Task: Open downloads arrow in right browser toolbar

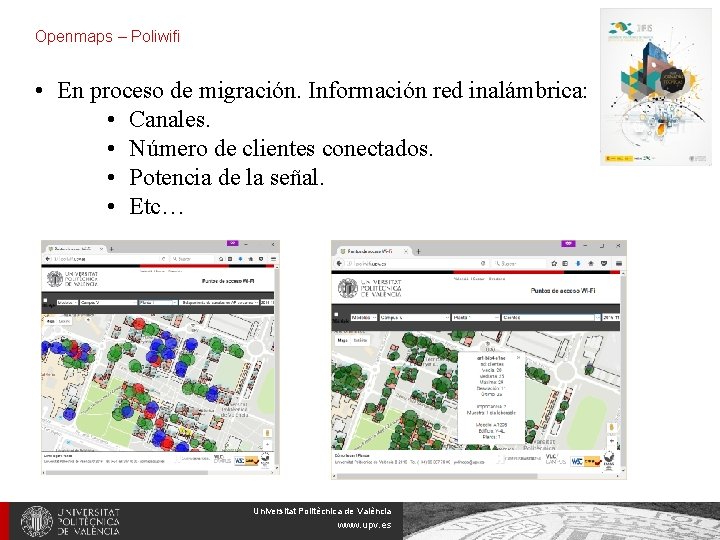Action: (578, 264)
